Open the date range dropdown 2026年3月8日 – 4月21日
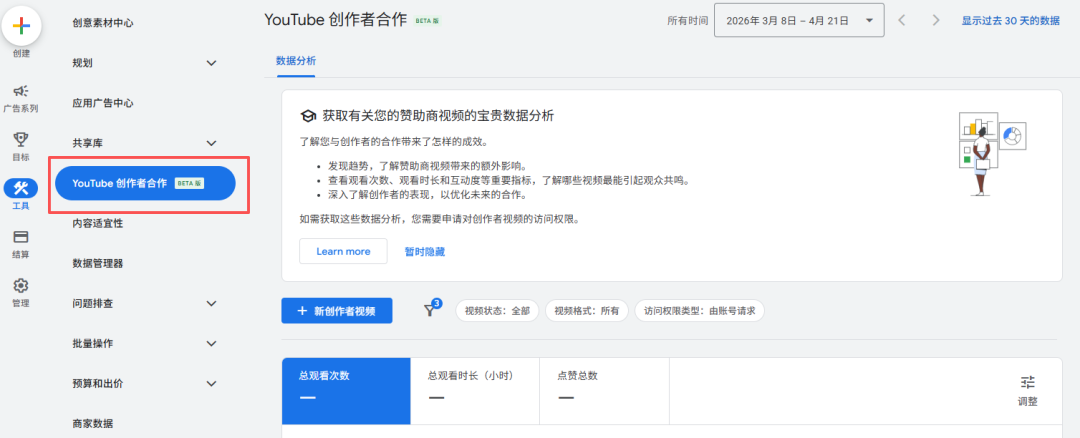The width and height of the screenshot is (1080, 438). pyautogui.click(x=800, y=21)
